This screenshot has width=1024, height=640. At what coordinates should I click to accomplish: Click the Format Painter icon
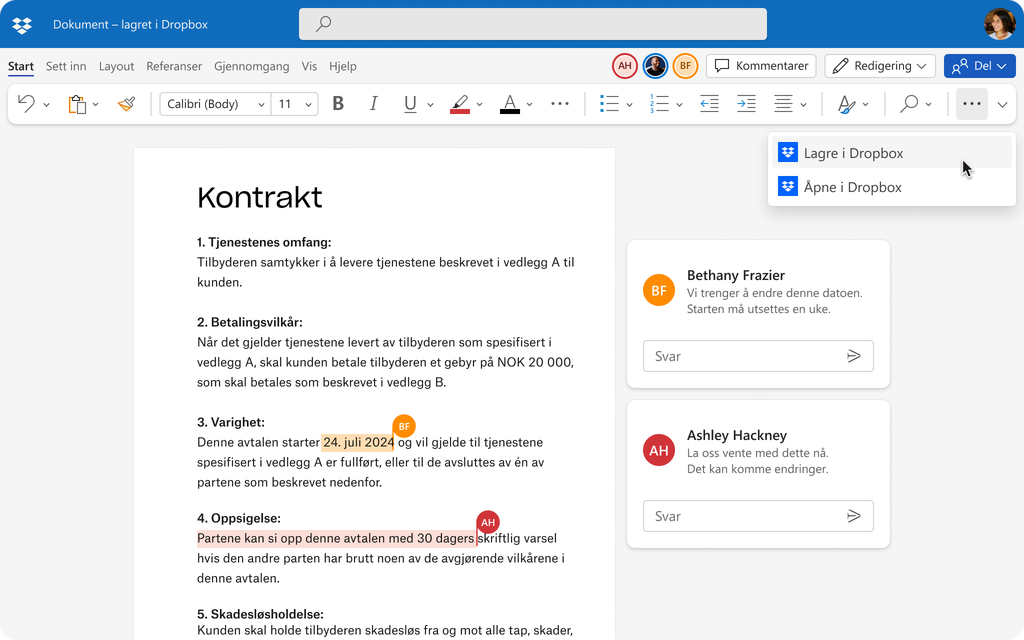(126, 103)
